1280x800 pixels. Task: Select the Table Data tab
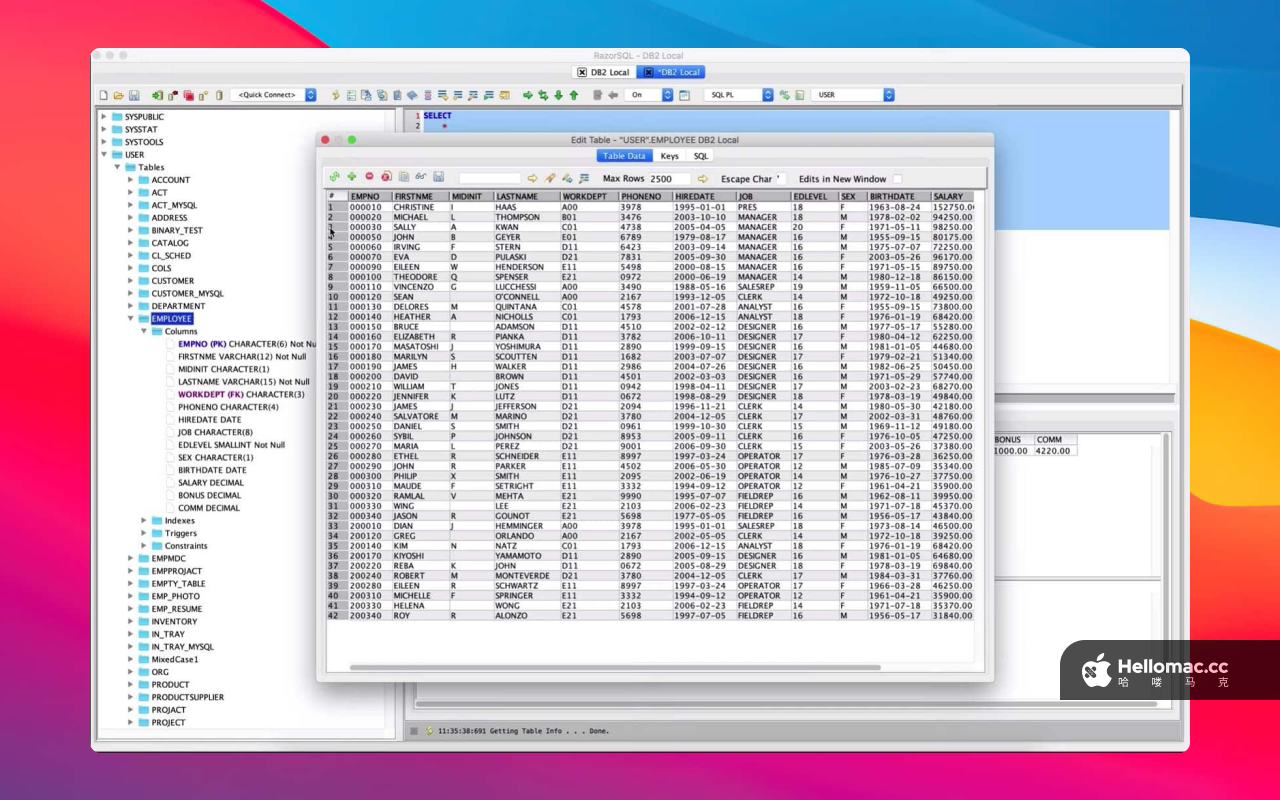[x=625, y=156]
